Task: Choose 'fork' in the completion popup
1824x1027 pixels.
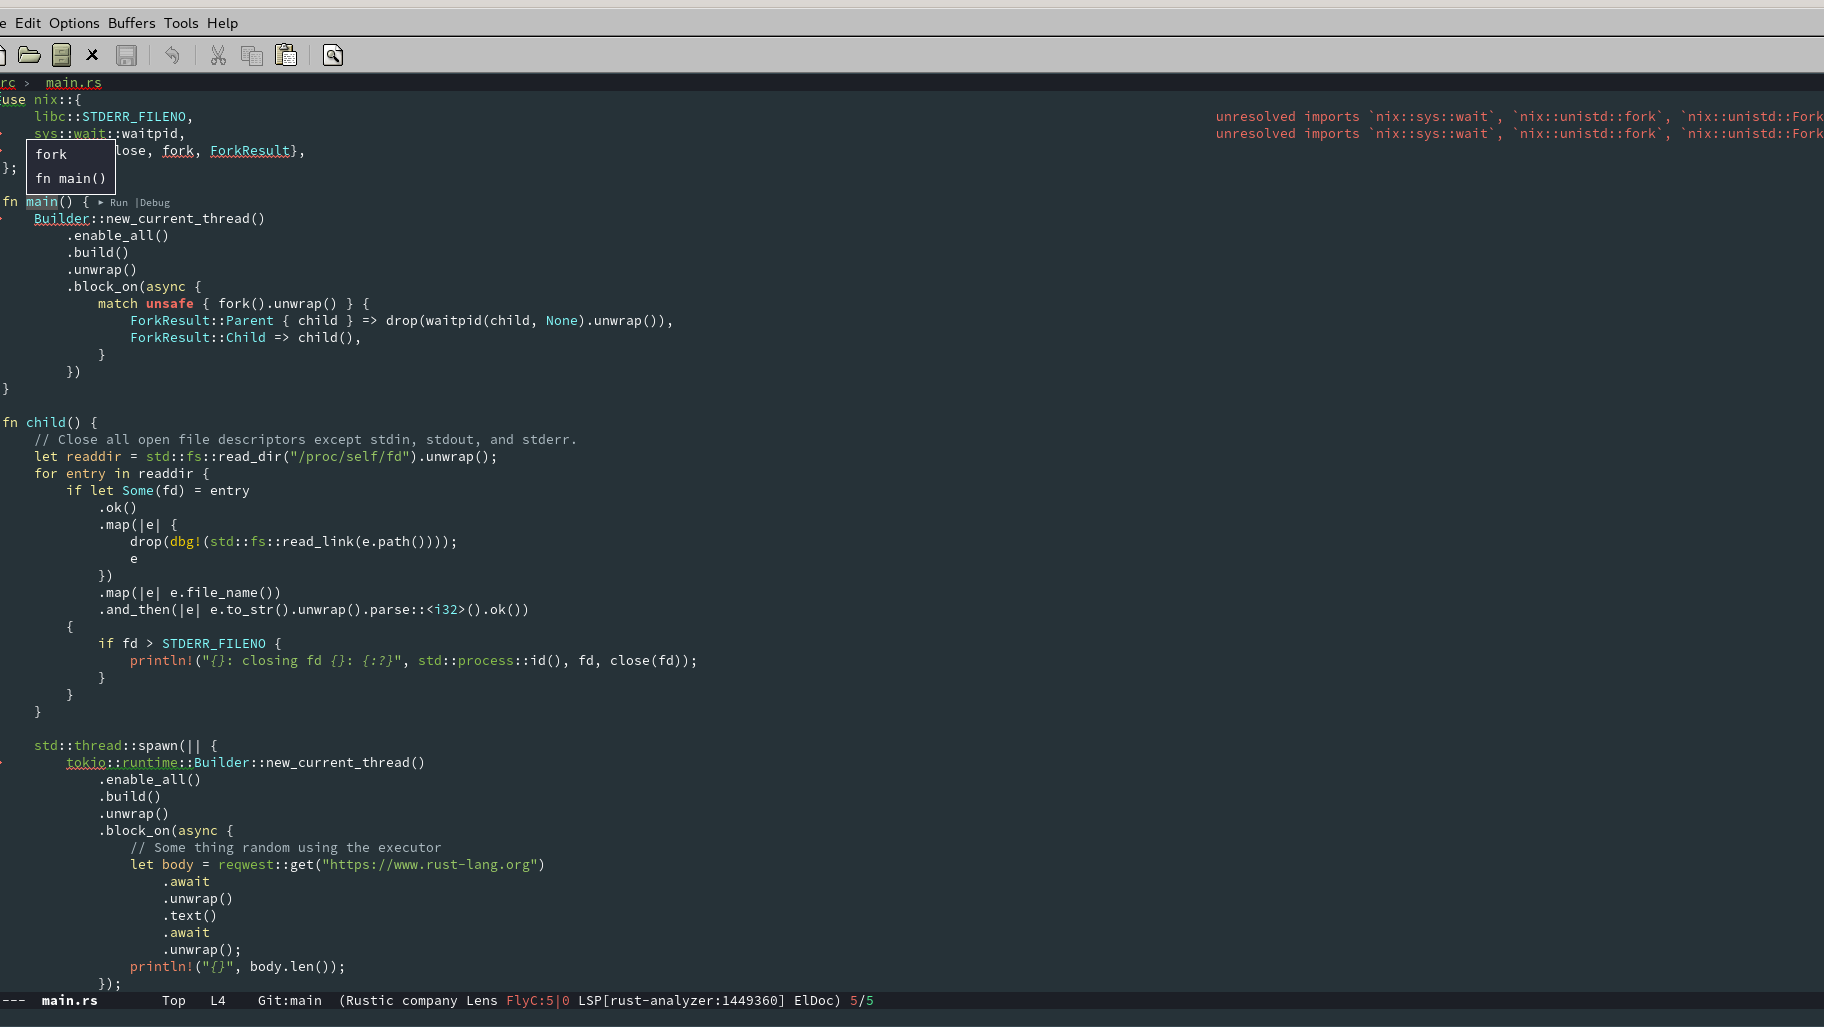Action: (x=51, y=155)
